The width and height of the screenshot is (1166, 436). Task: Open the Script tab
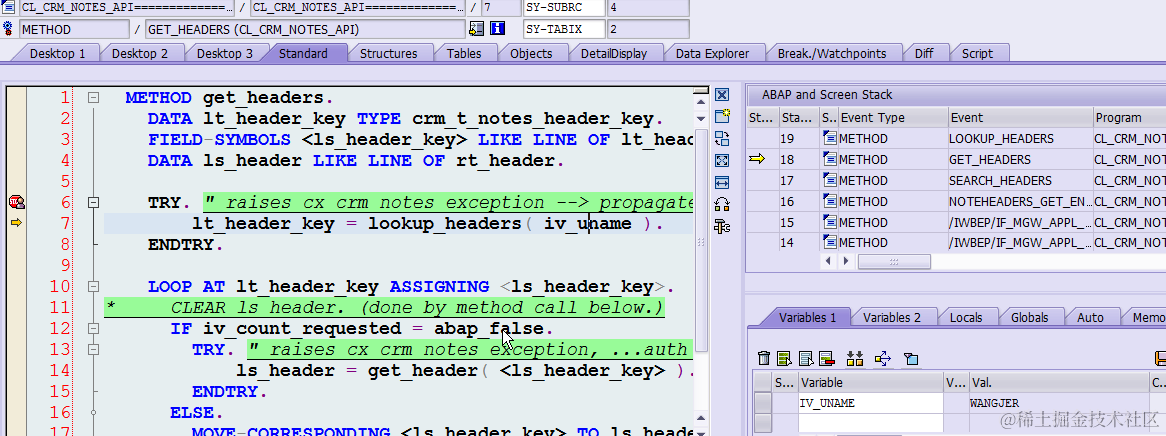[977, 54]
